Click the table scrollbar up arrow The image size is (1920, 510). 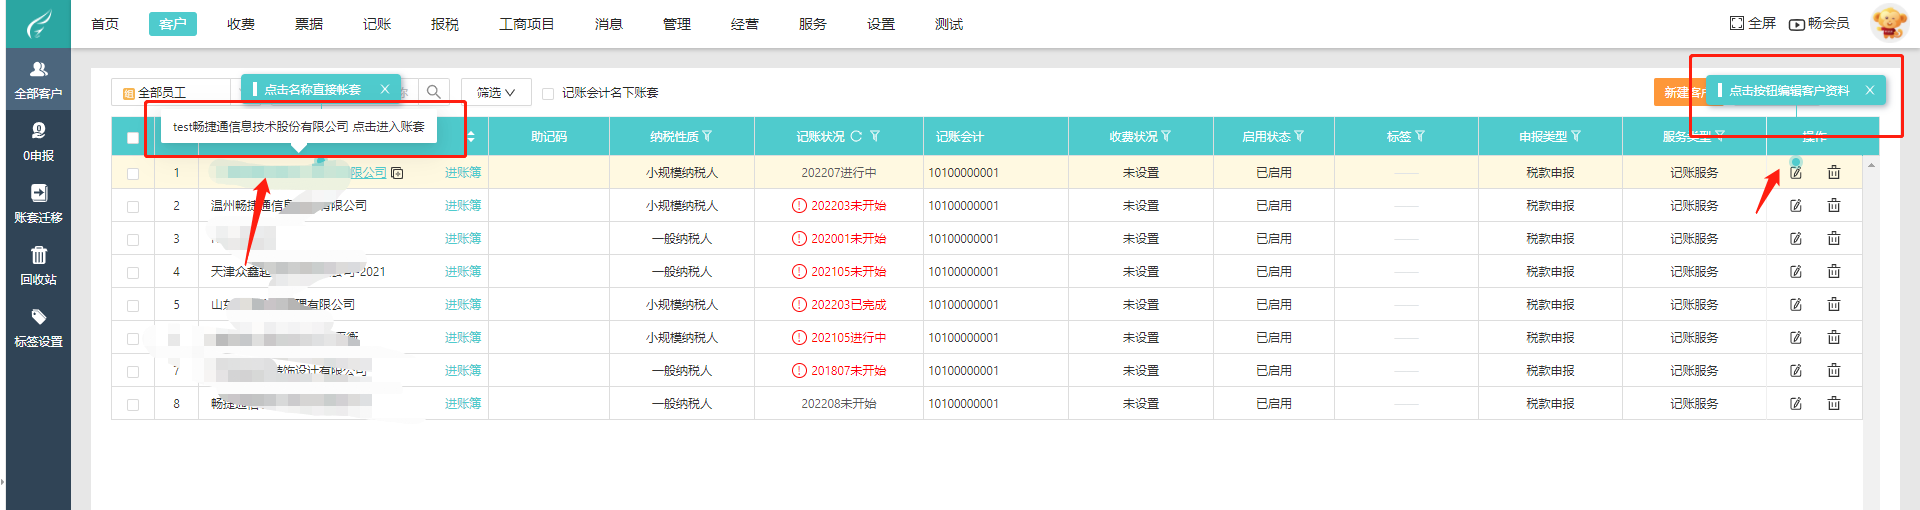1871,164
